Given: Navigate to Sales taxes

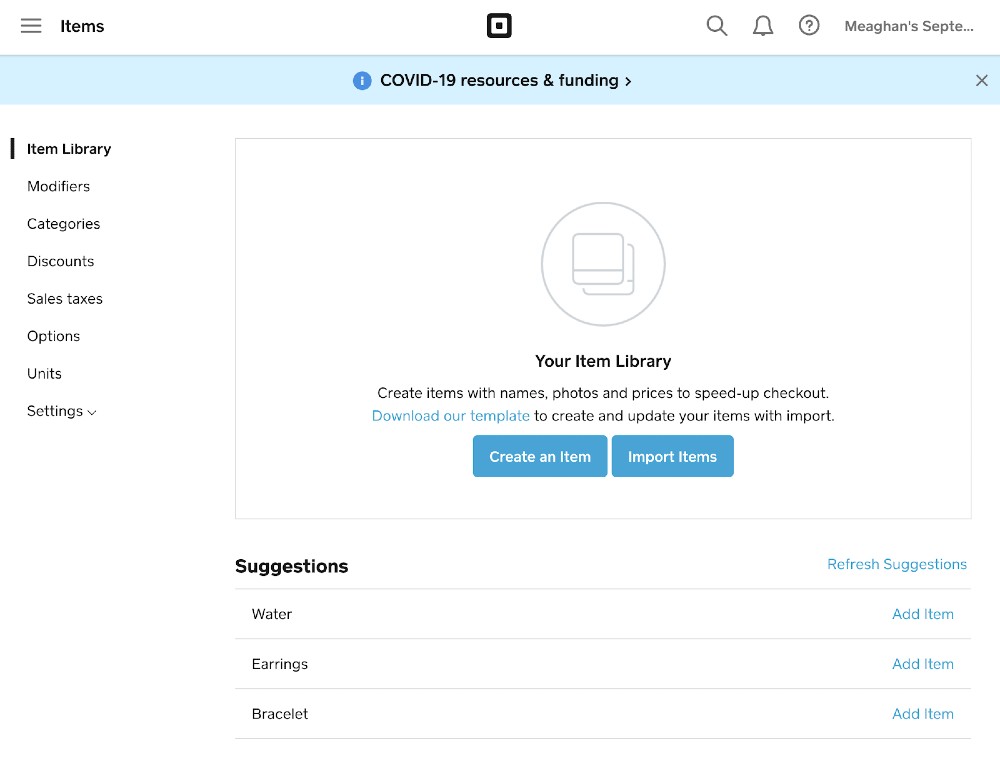Looking at the screenshot, I should pos(64,299).
